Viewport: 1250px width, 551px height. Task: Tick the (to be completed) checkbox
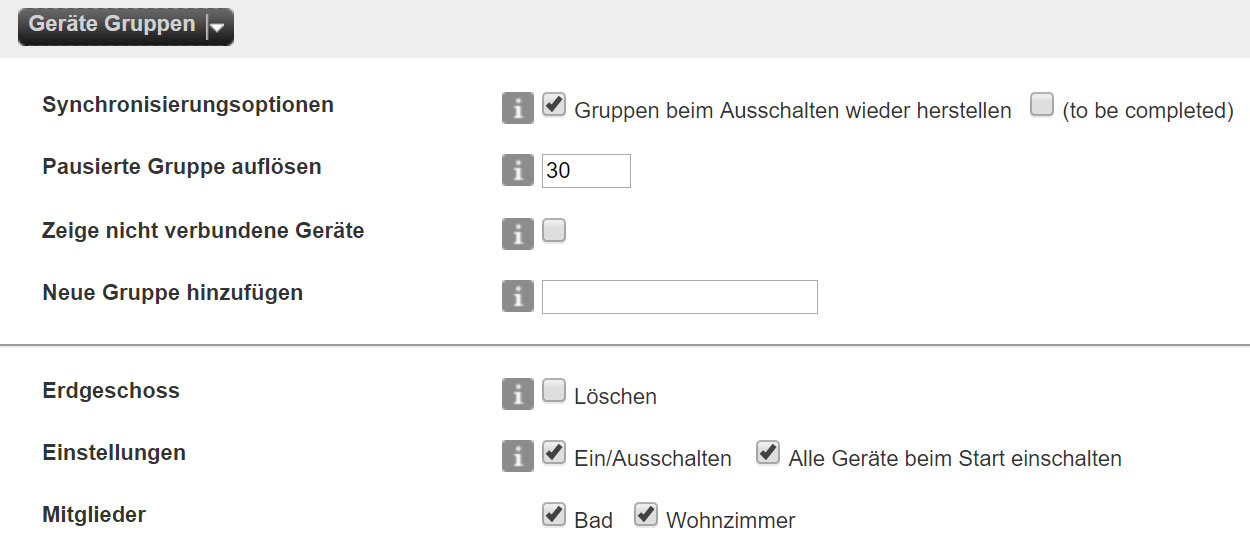(x=1042, y=105)
